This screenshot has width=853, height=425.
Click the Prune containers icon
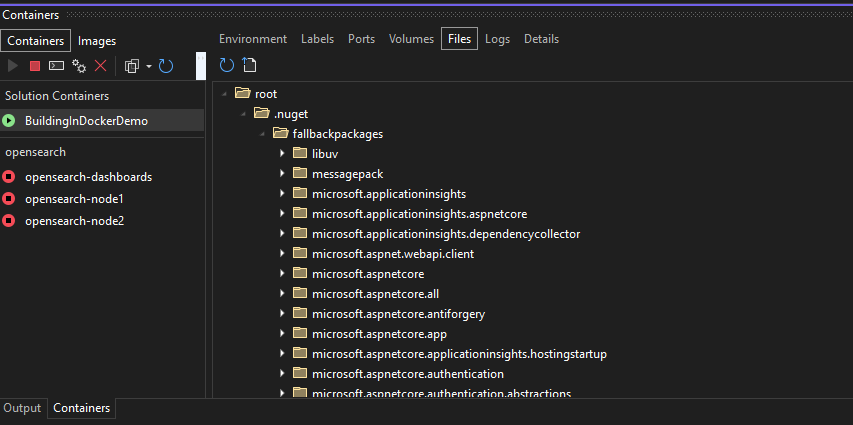pos(132,66)
